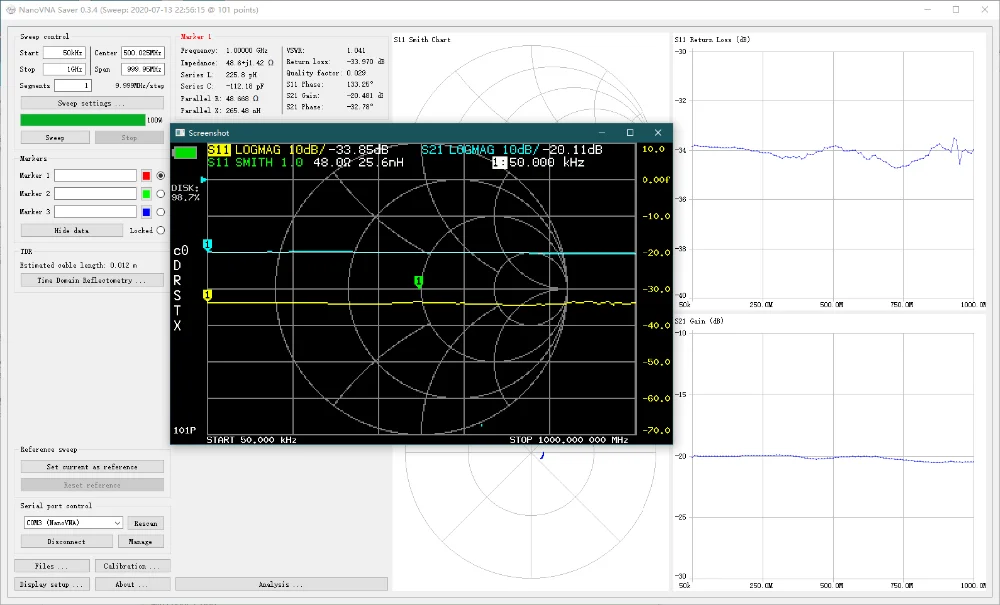The height and width of the screenshot is (605, 1000).
Task: Click the blue Marker 3 color swatch
Action: coord(146,212)
